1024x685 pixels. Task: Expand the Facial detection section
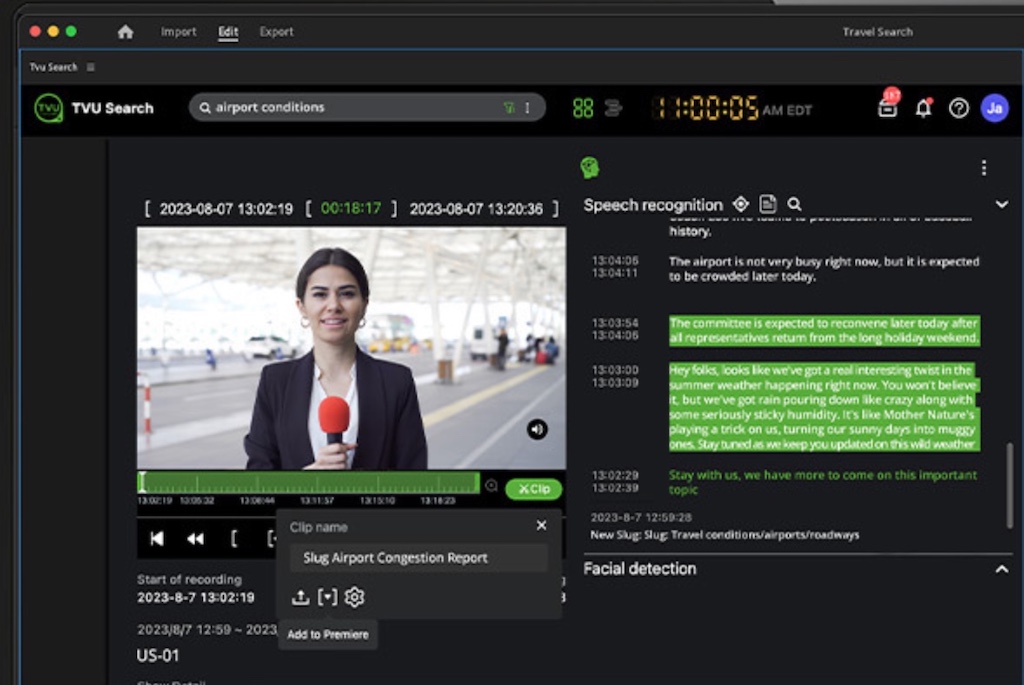(1001, 569)
